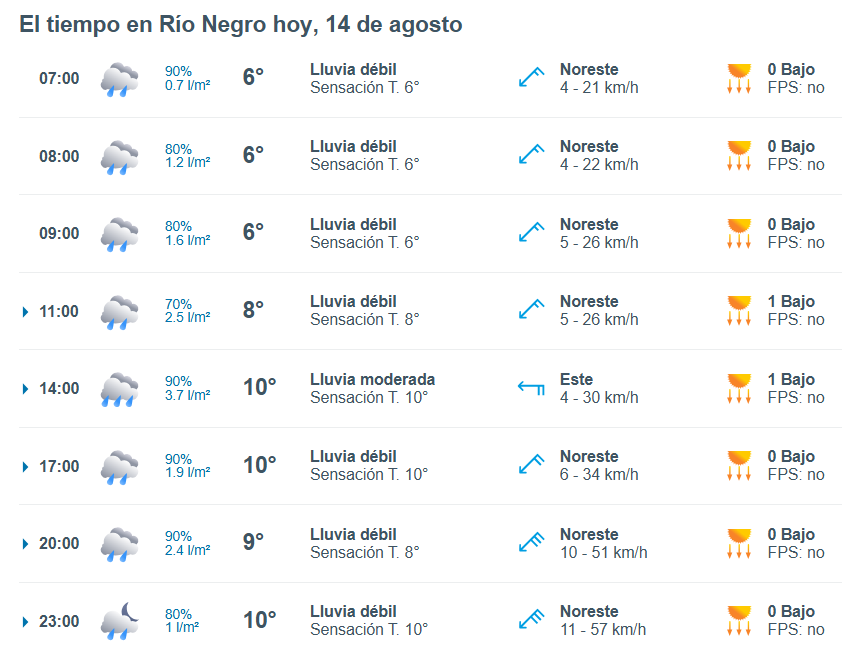
Task: Expand the 20:00 forecast row
Action: pos(25,544)
